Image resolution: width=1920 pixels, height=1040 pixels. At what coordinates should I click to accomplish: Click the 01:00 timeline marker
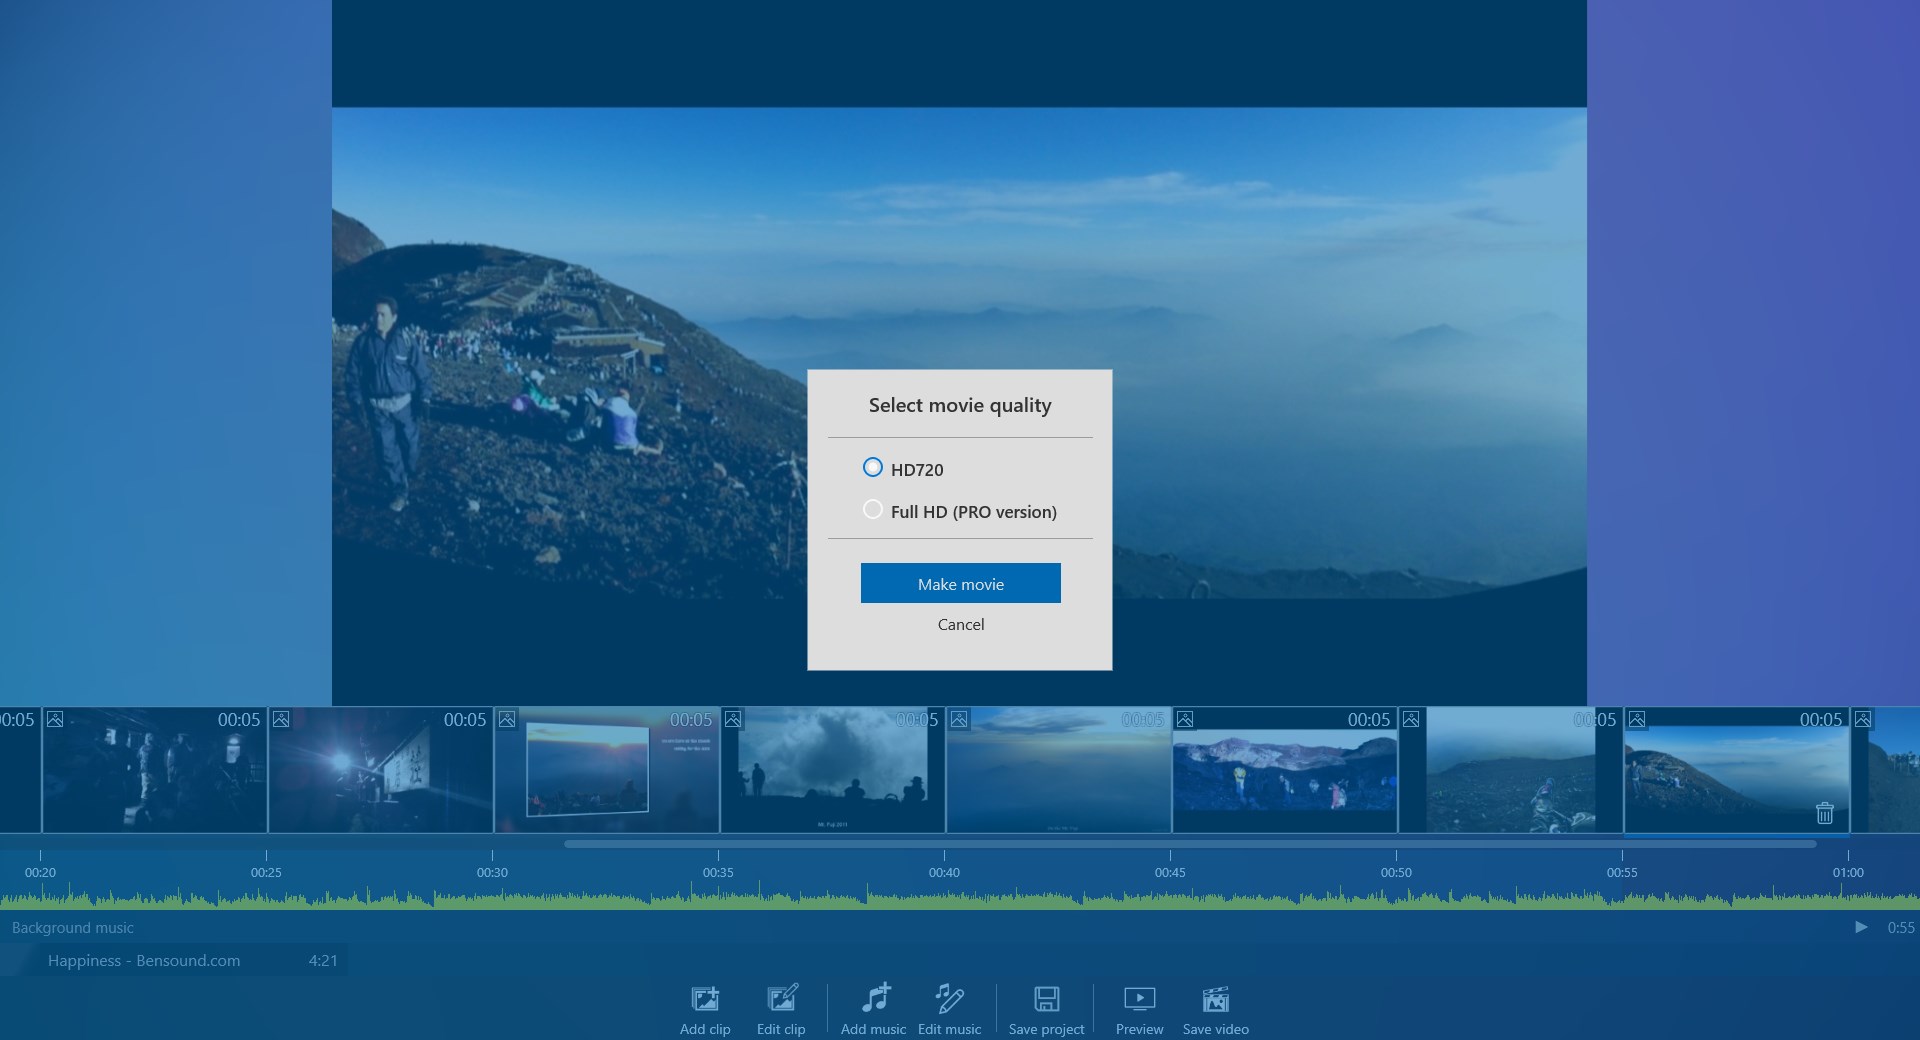click(x=1848, y=872)
